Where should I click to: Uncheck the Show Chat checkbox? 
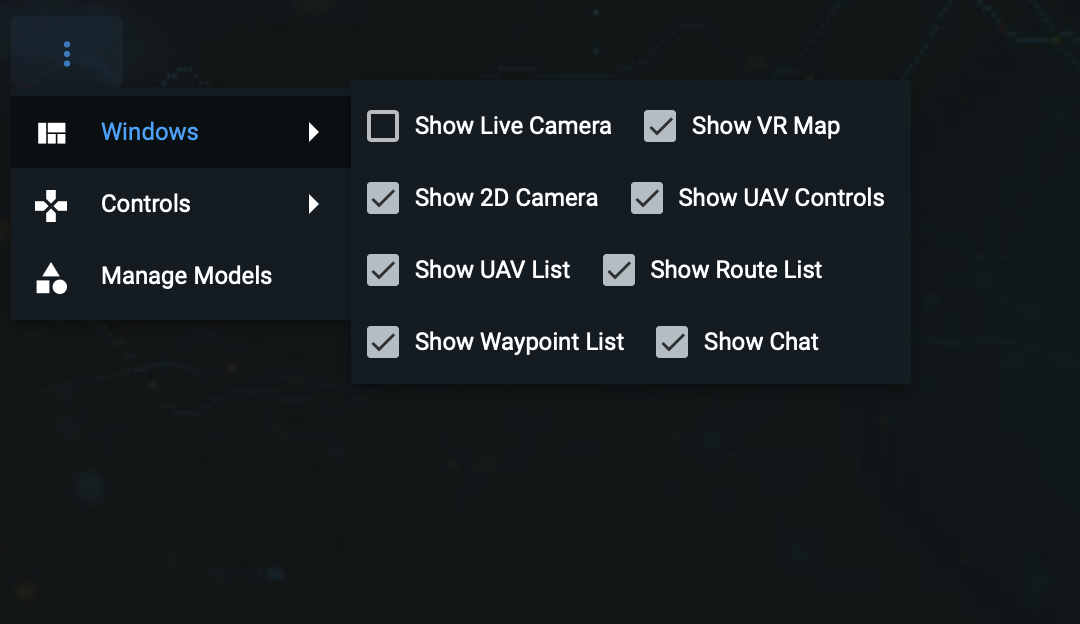[x=672, y=342]
